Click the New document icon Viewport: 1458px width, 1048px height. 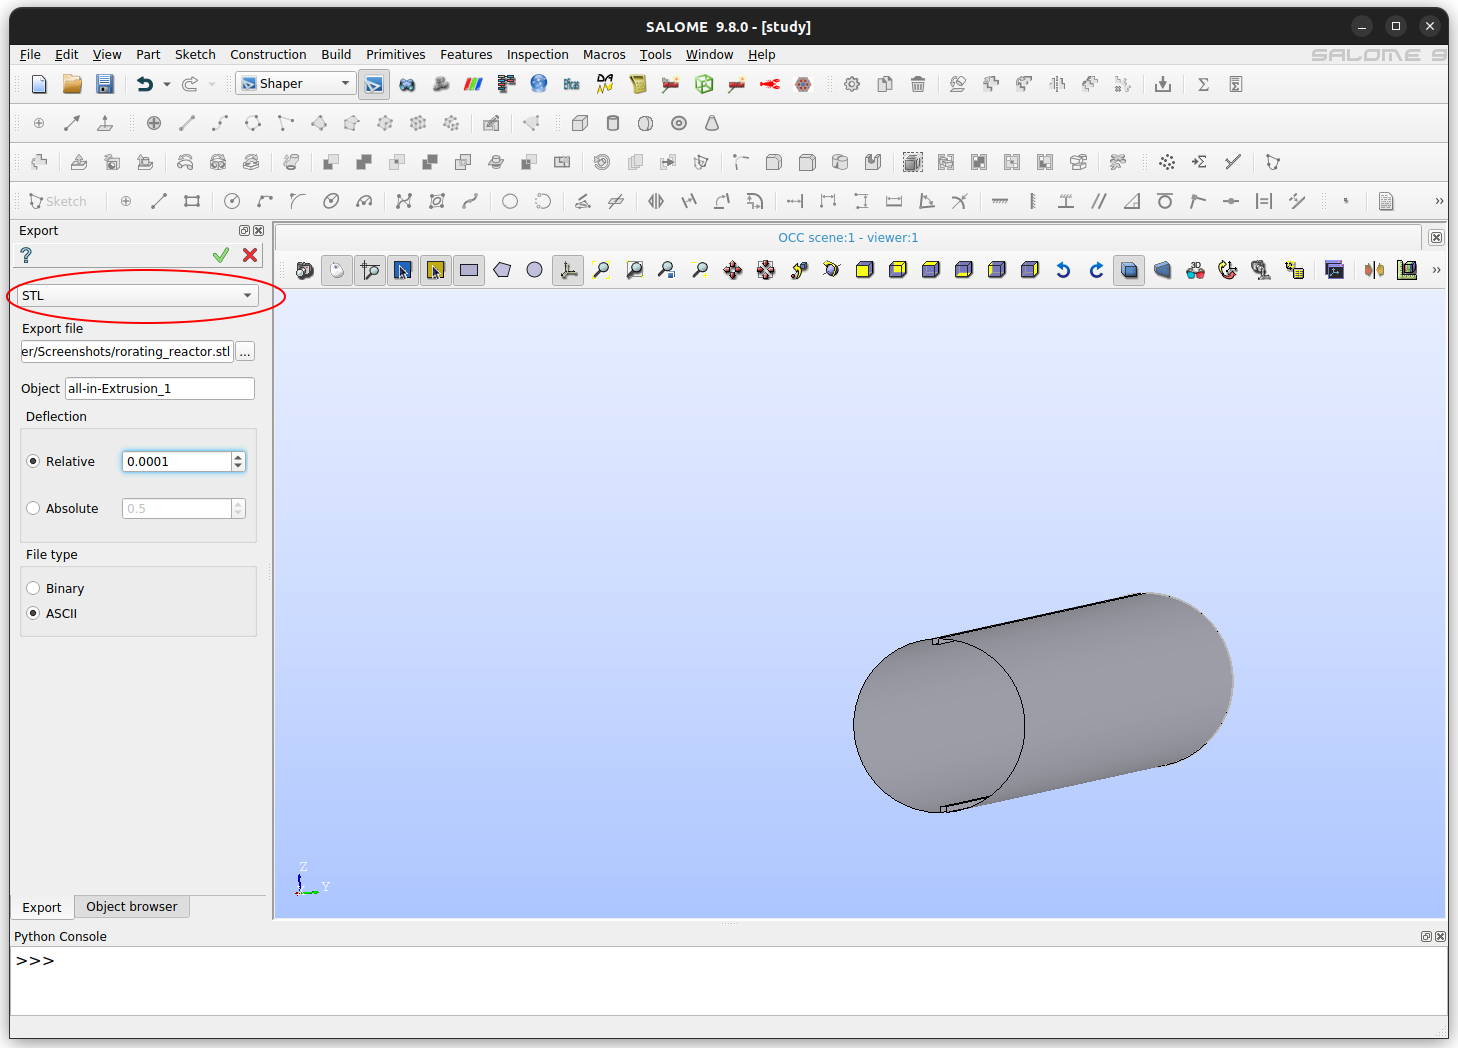(39, 84)
